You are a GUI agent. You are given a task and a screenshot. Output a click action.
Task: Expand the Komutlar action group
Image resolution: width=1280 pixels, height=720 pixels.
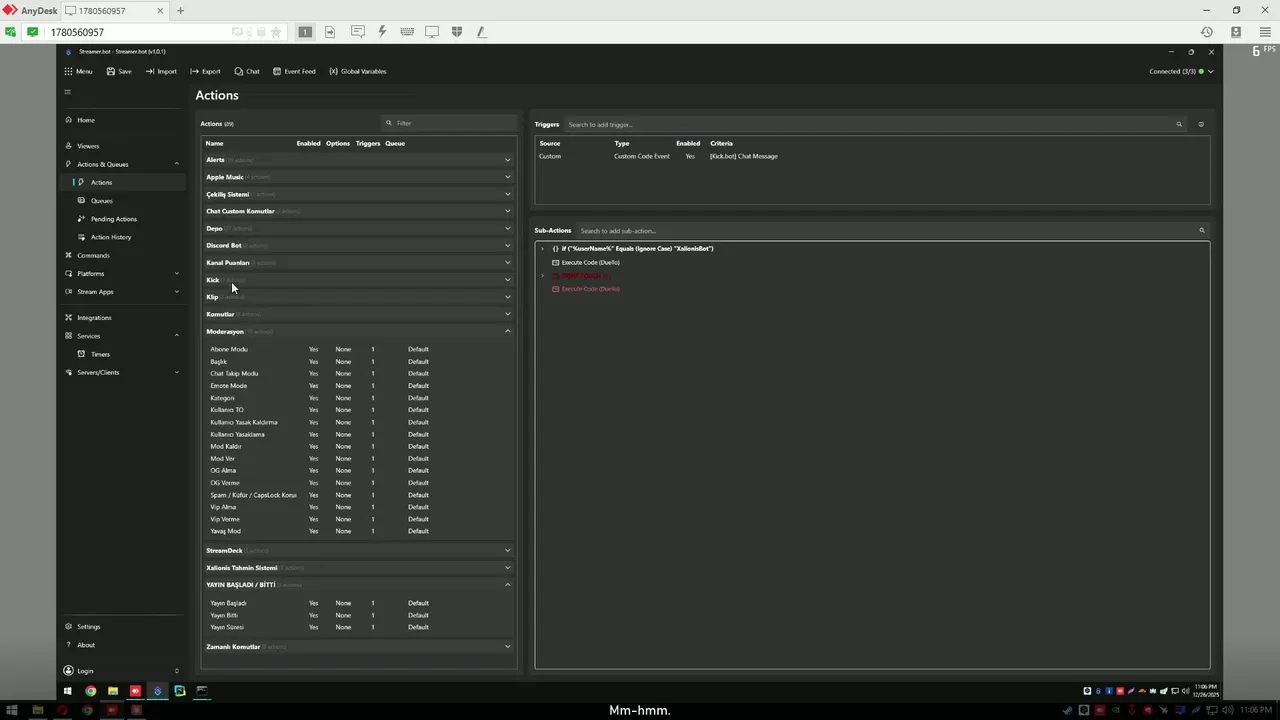508,314
